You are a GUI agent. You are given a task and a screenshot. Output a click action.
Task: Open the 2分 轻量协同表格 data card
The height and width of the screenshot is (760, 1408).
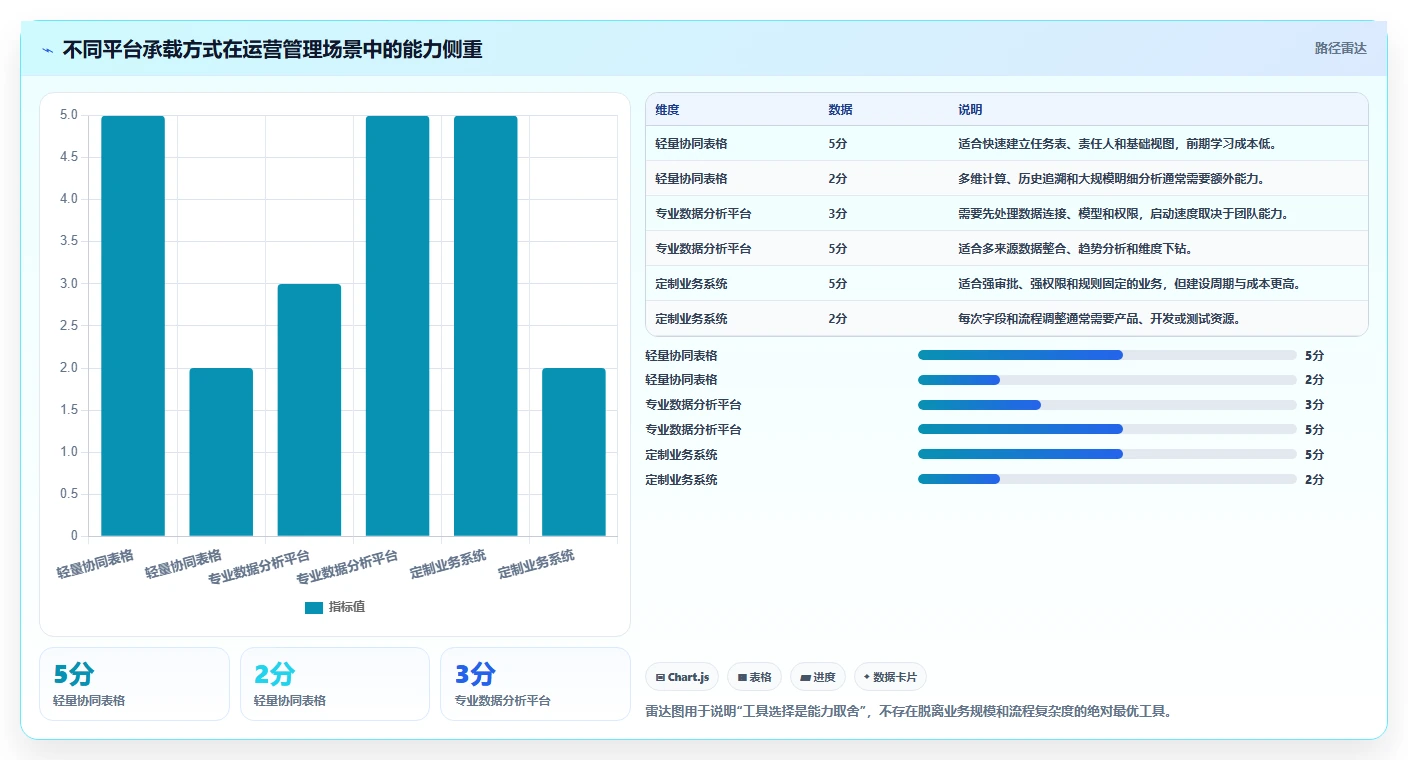[x=335, y=684]
